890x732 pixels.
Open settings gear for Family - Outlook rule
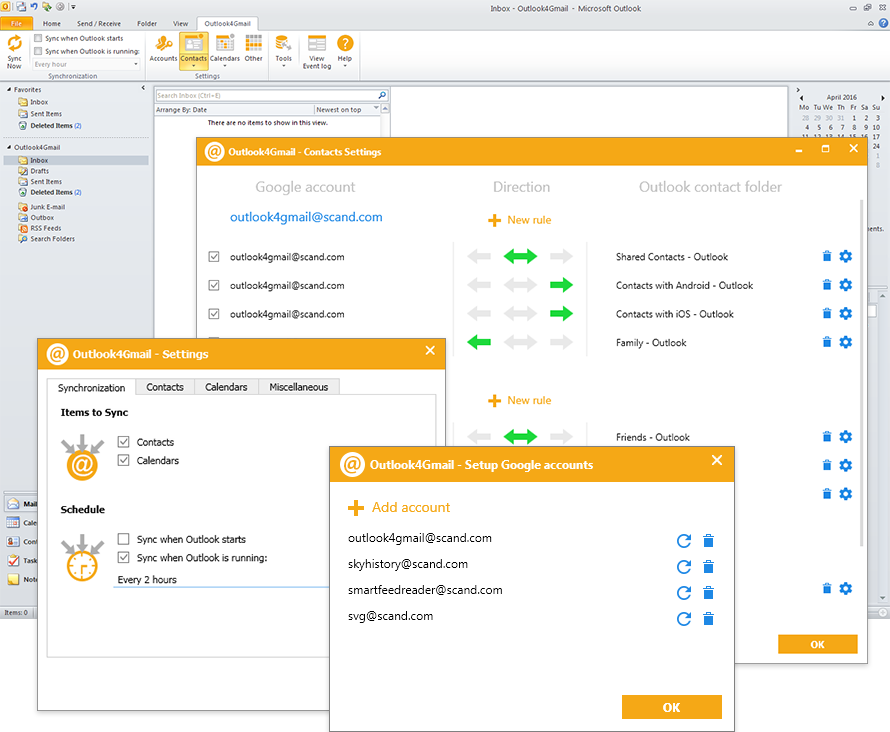tap(846, 342)
